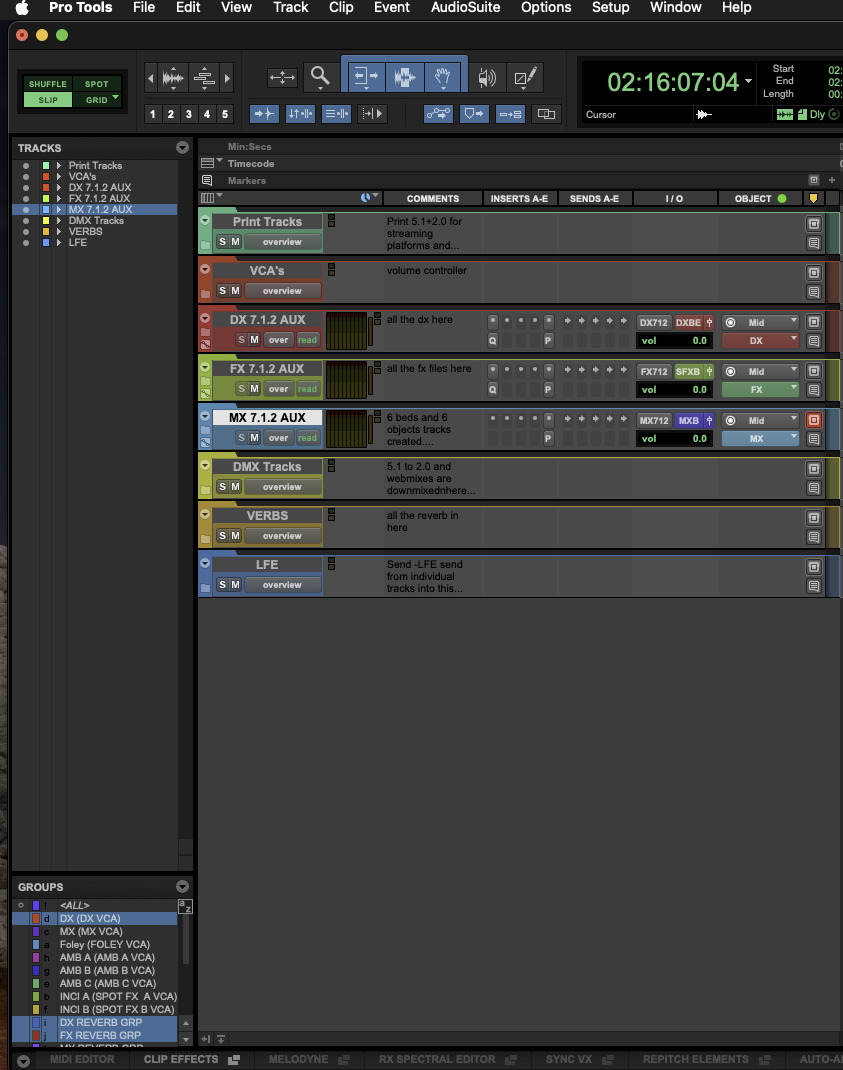Click the Mirrored MIDI Editing icon

click(x=511, y=114)
